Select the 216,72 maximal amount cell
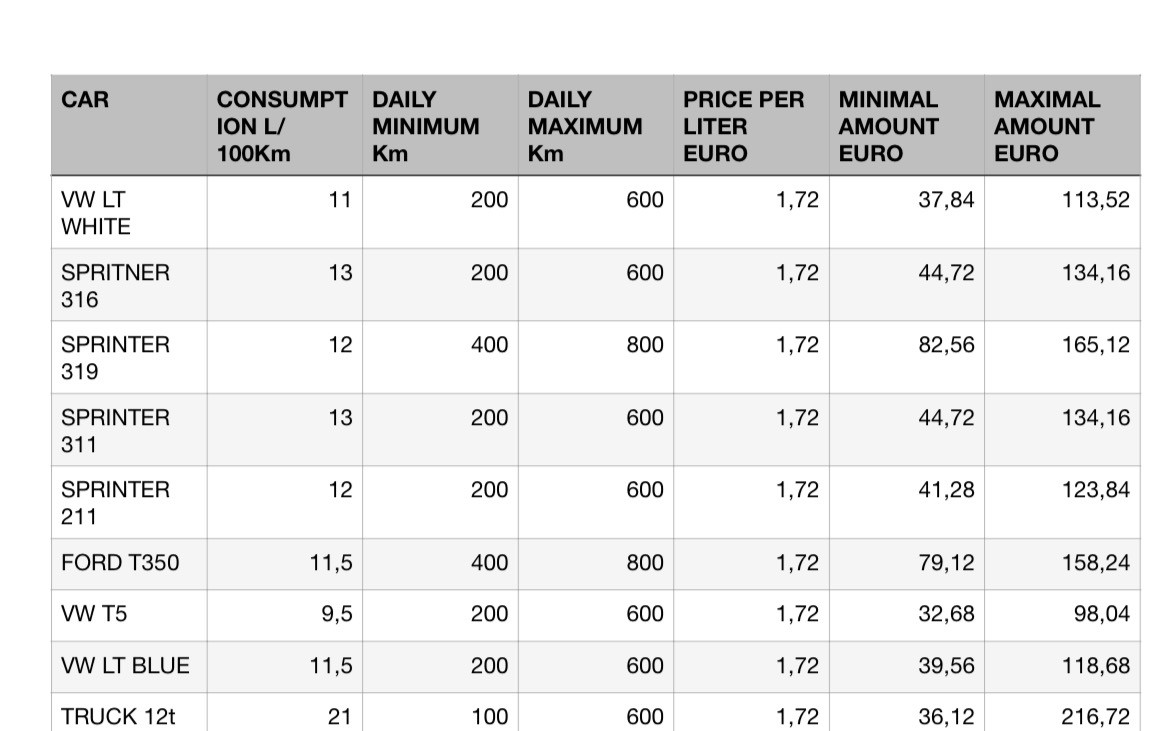This screenshot has width=1170, height=731. tap(1063, 713)
